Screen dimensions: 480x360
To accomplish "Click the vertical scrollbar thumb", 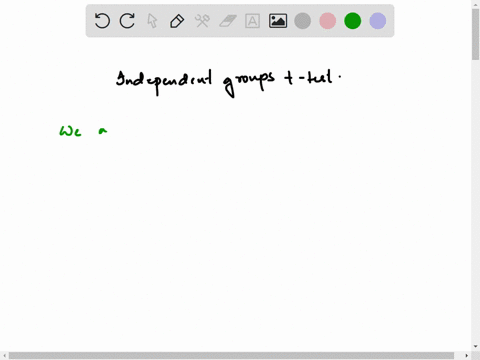I will point(475,35).
